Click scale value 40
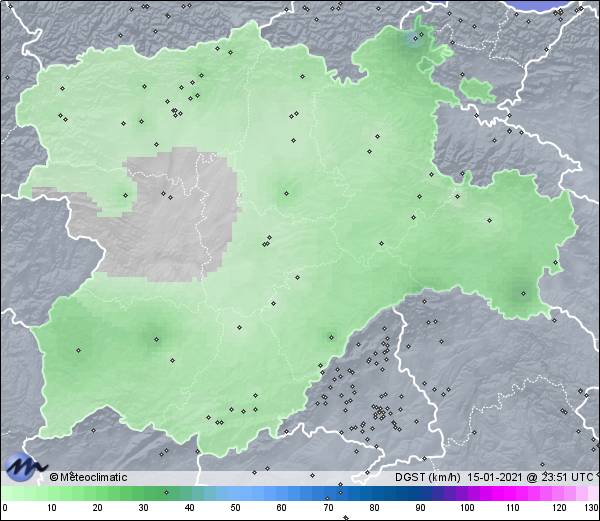The height and width of the screenshot is (521, 600). (189, 508)
